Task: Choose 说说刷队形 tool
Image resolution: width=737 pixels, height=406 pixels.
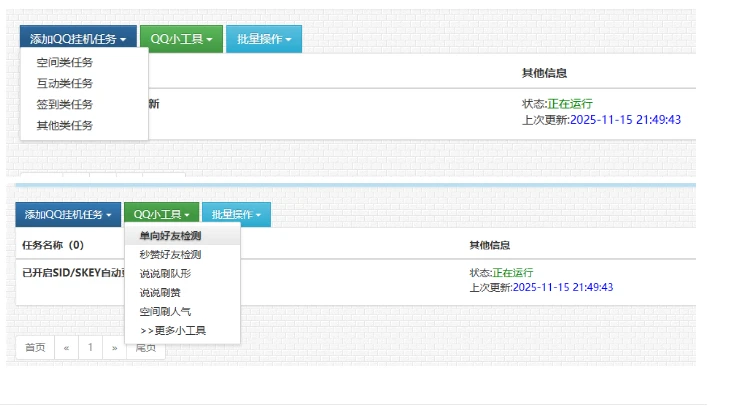Action: pyautogui.click(x=182, y=273)
